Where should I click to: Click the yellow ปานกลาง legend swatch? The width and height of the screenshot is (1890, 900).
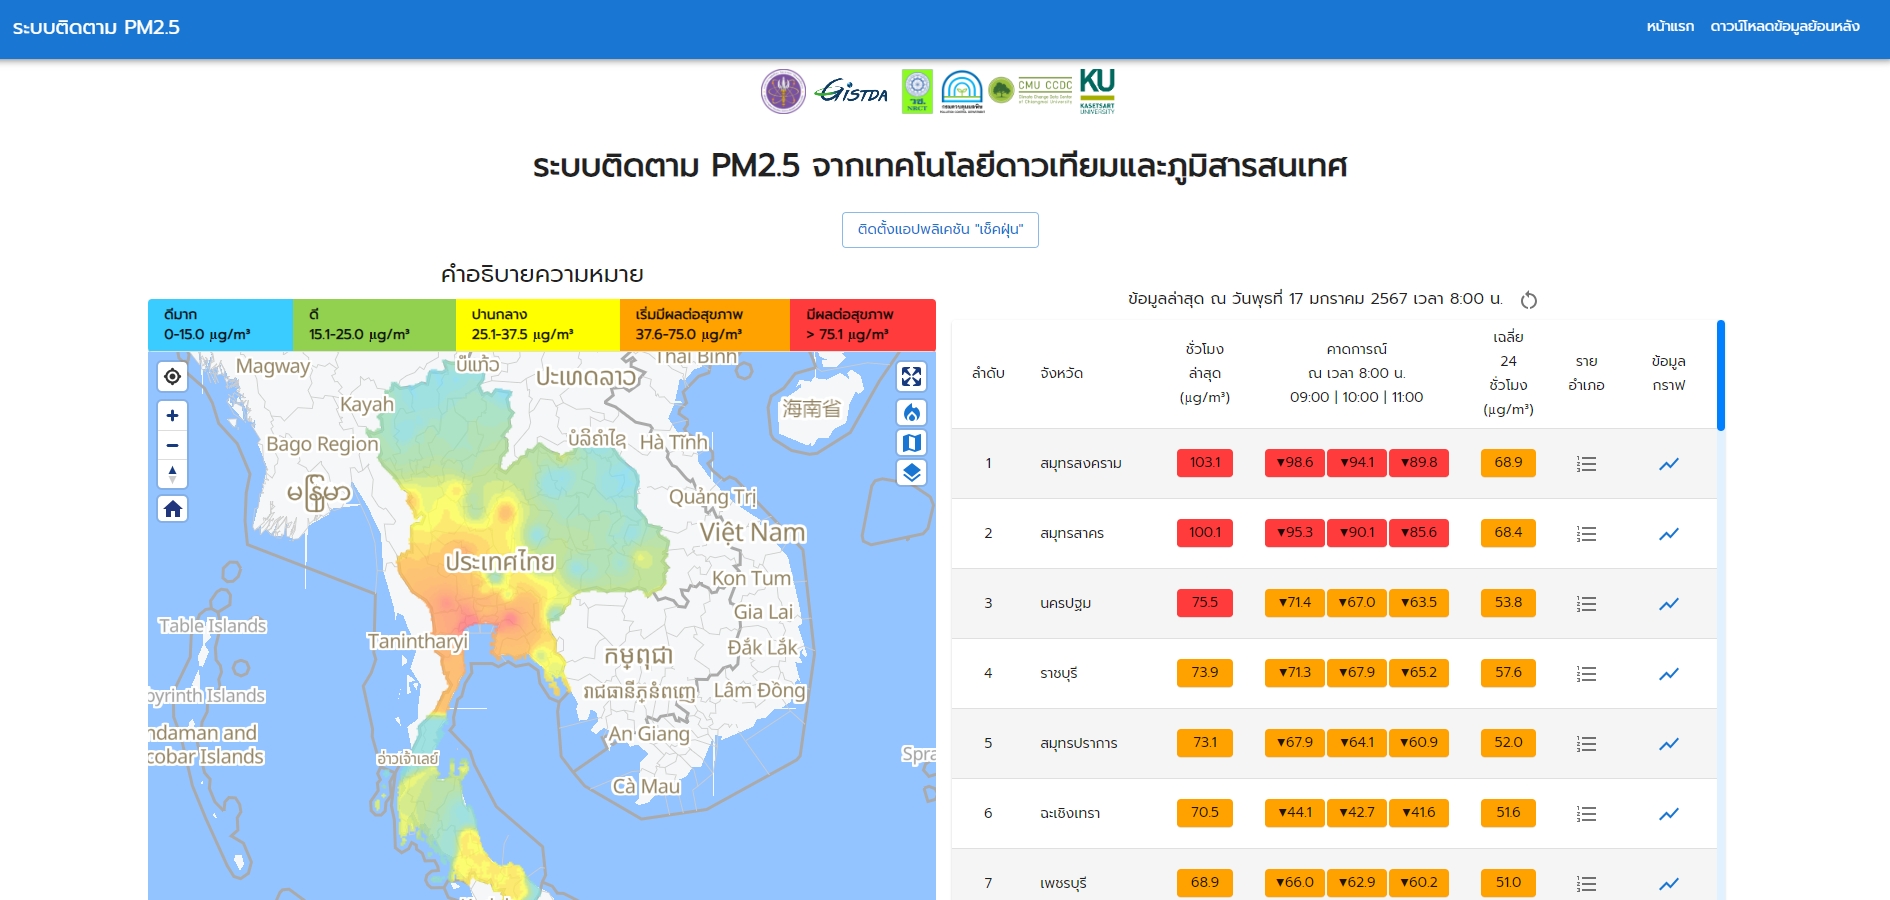(538, 325)
